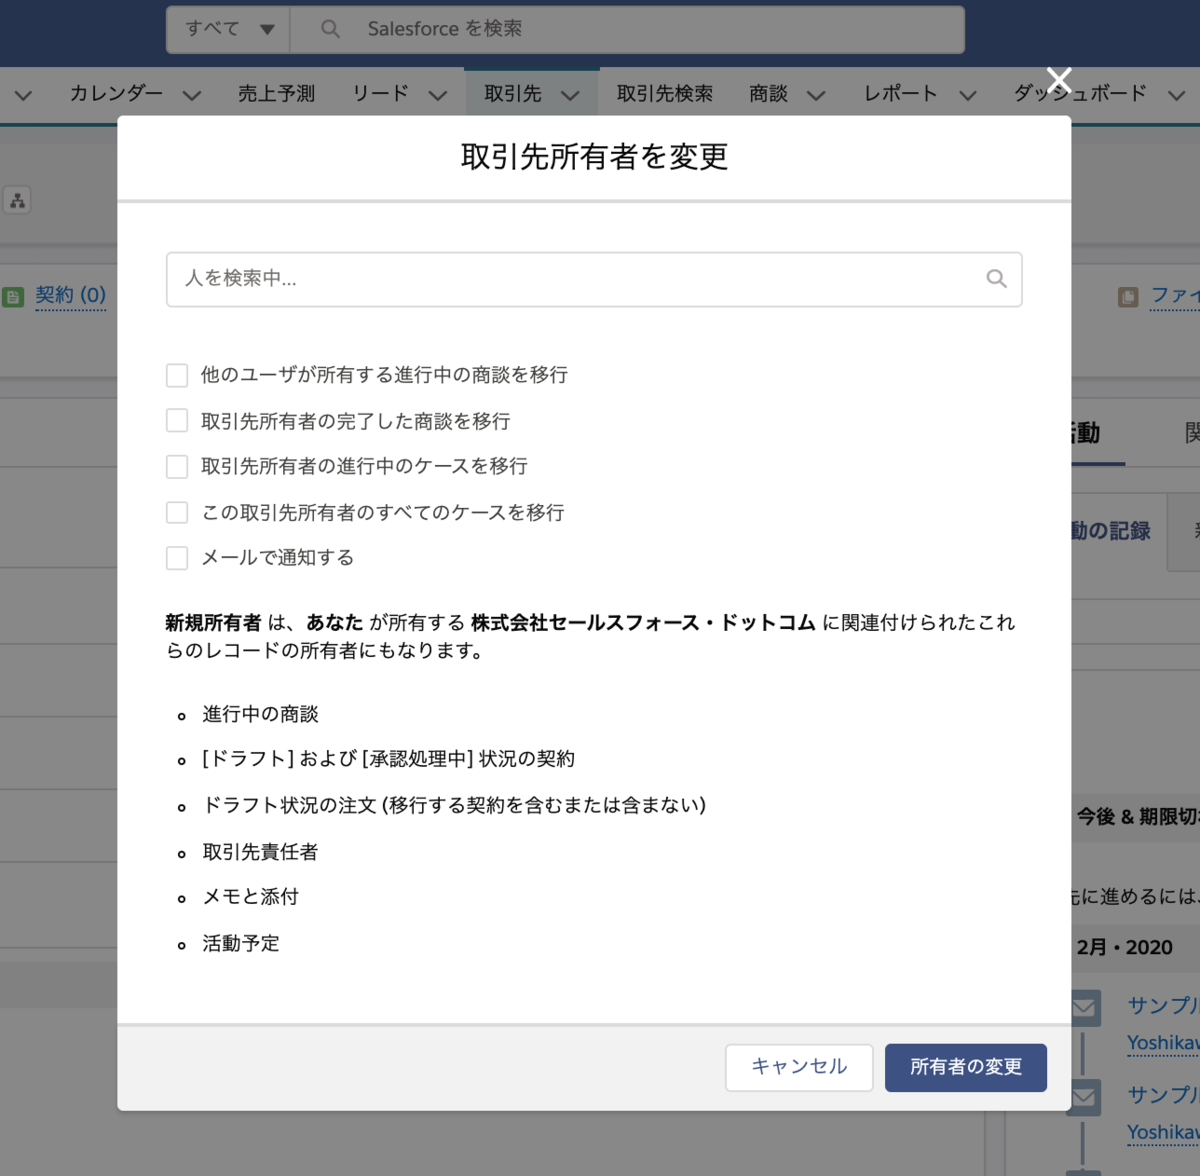Click the 所有者の変更 button
Image resolution: width=1200 pixels, height=1176 pixels.
point(966,1067)
